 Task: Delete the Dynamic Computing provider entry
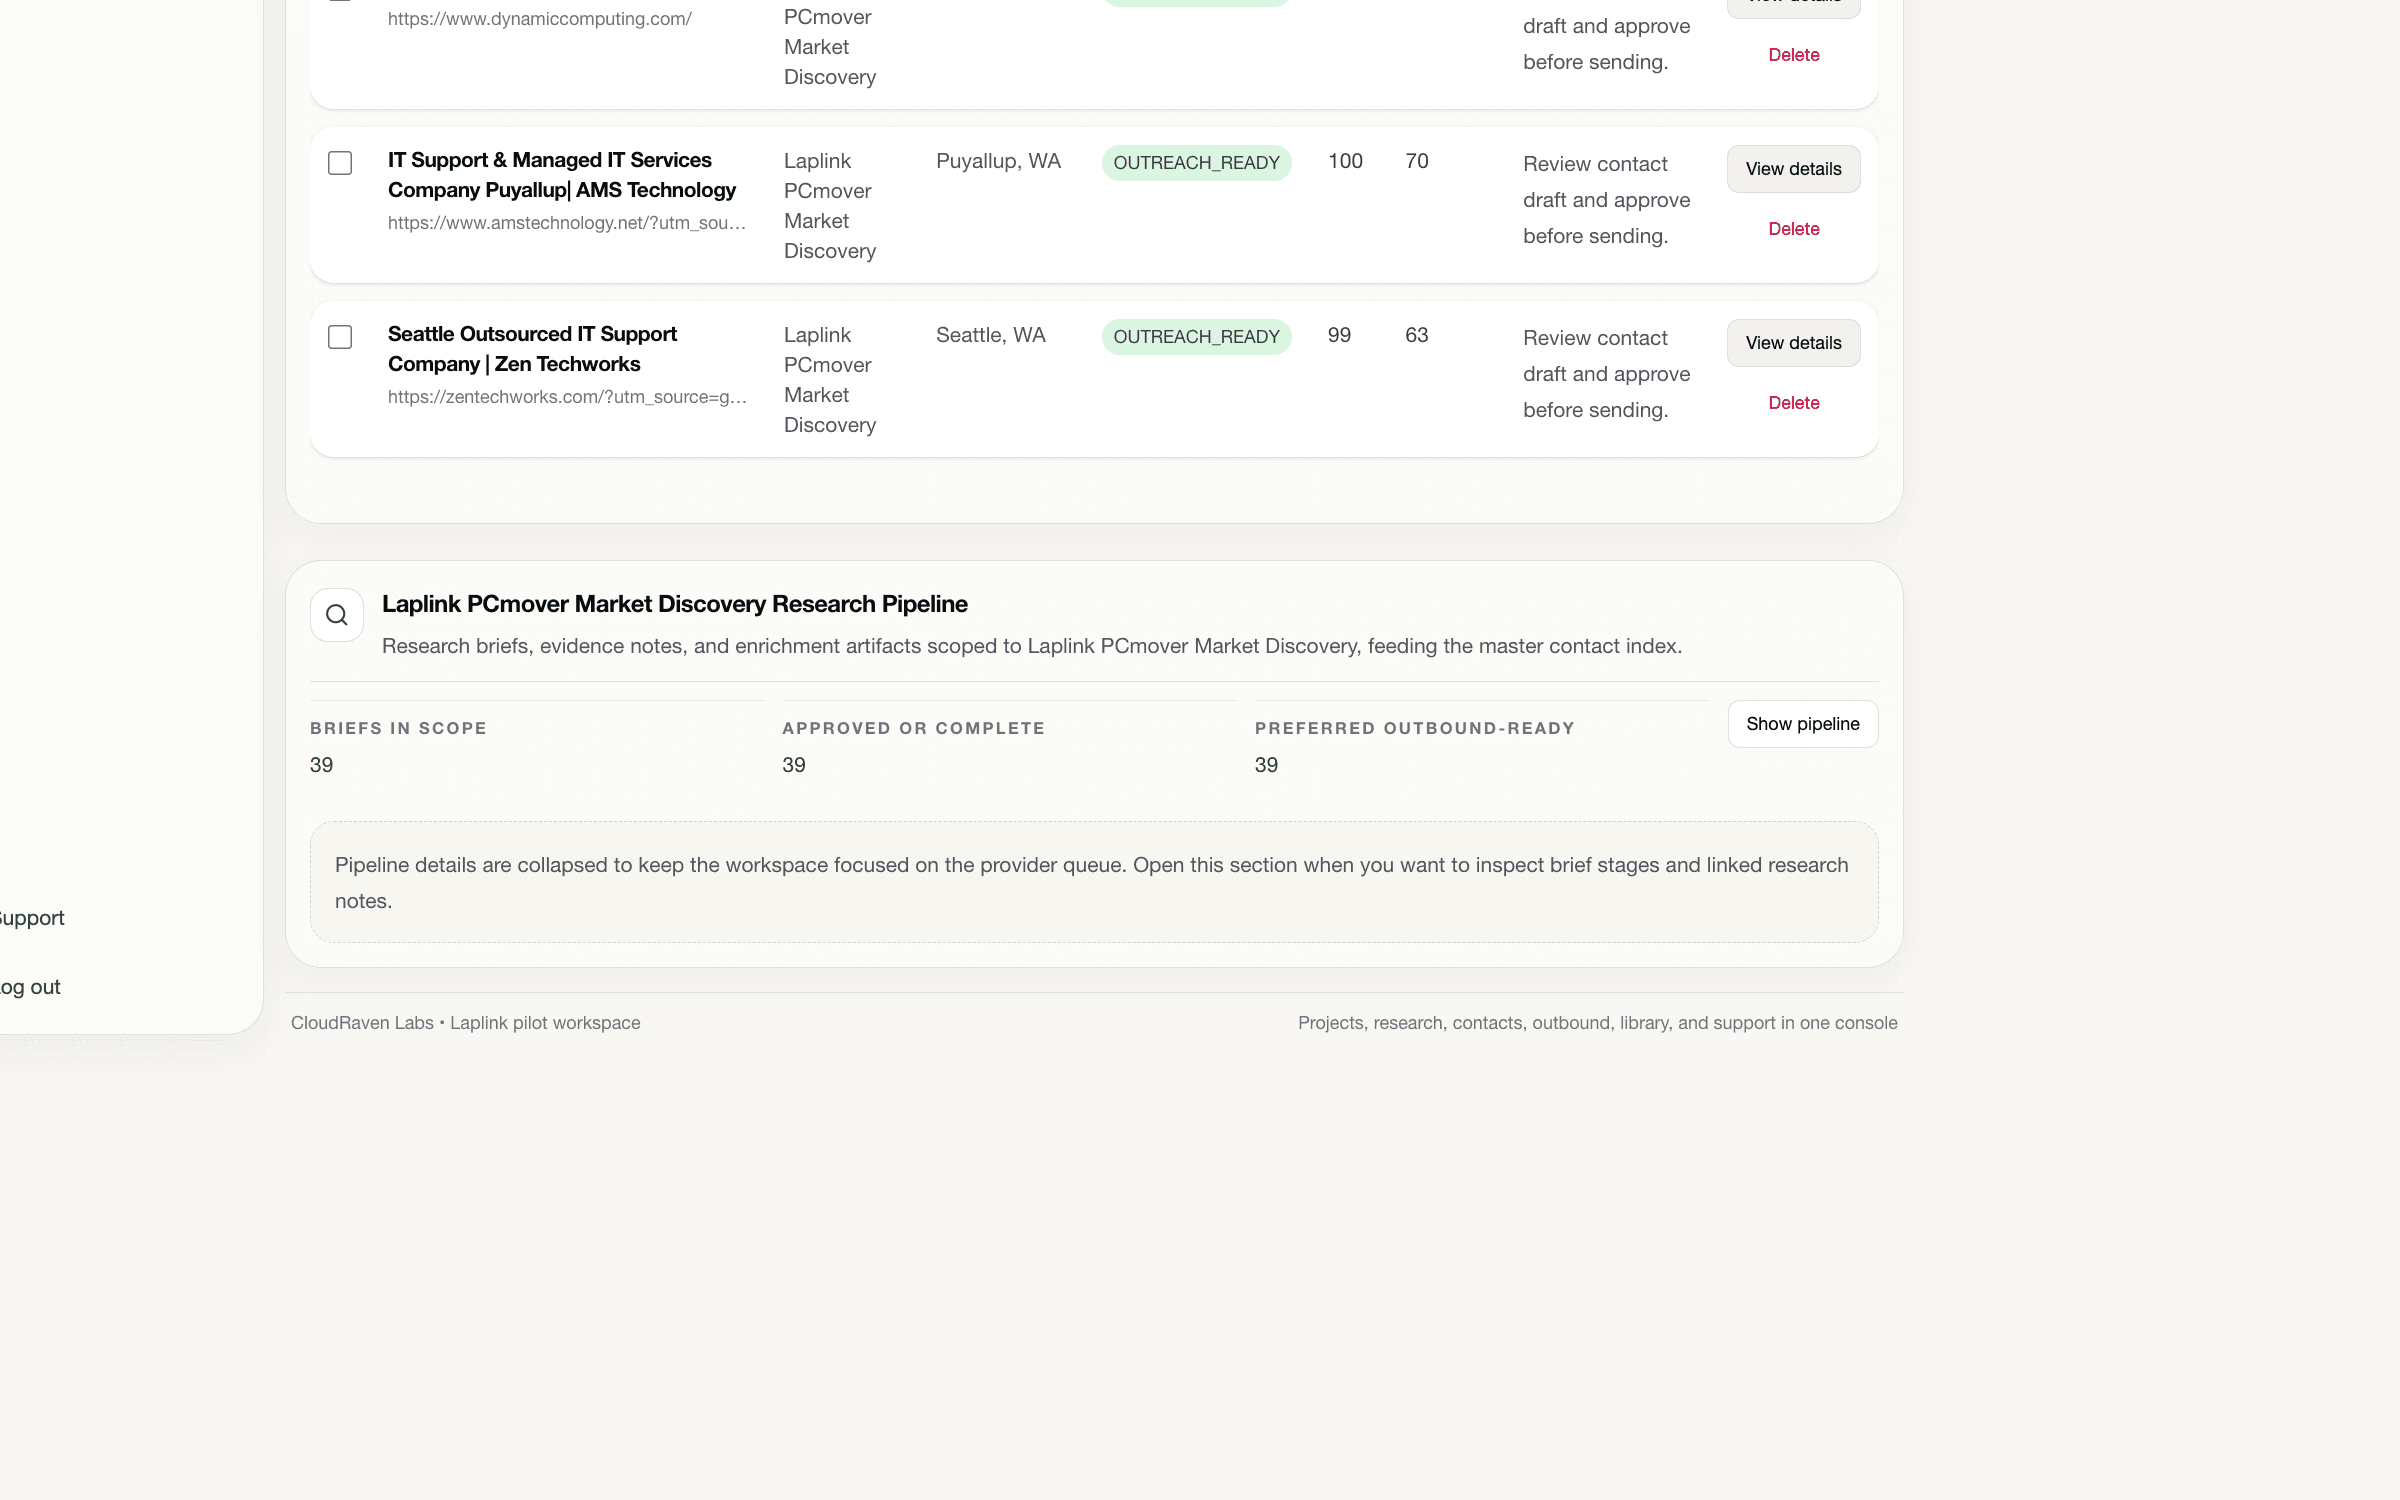tap(1794, 55)
